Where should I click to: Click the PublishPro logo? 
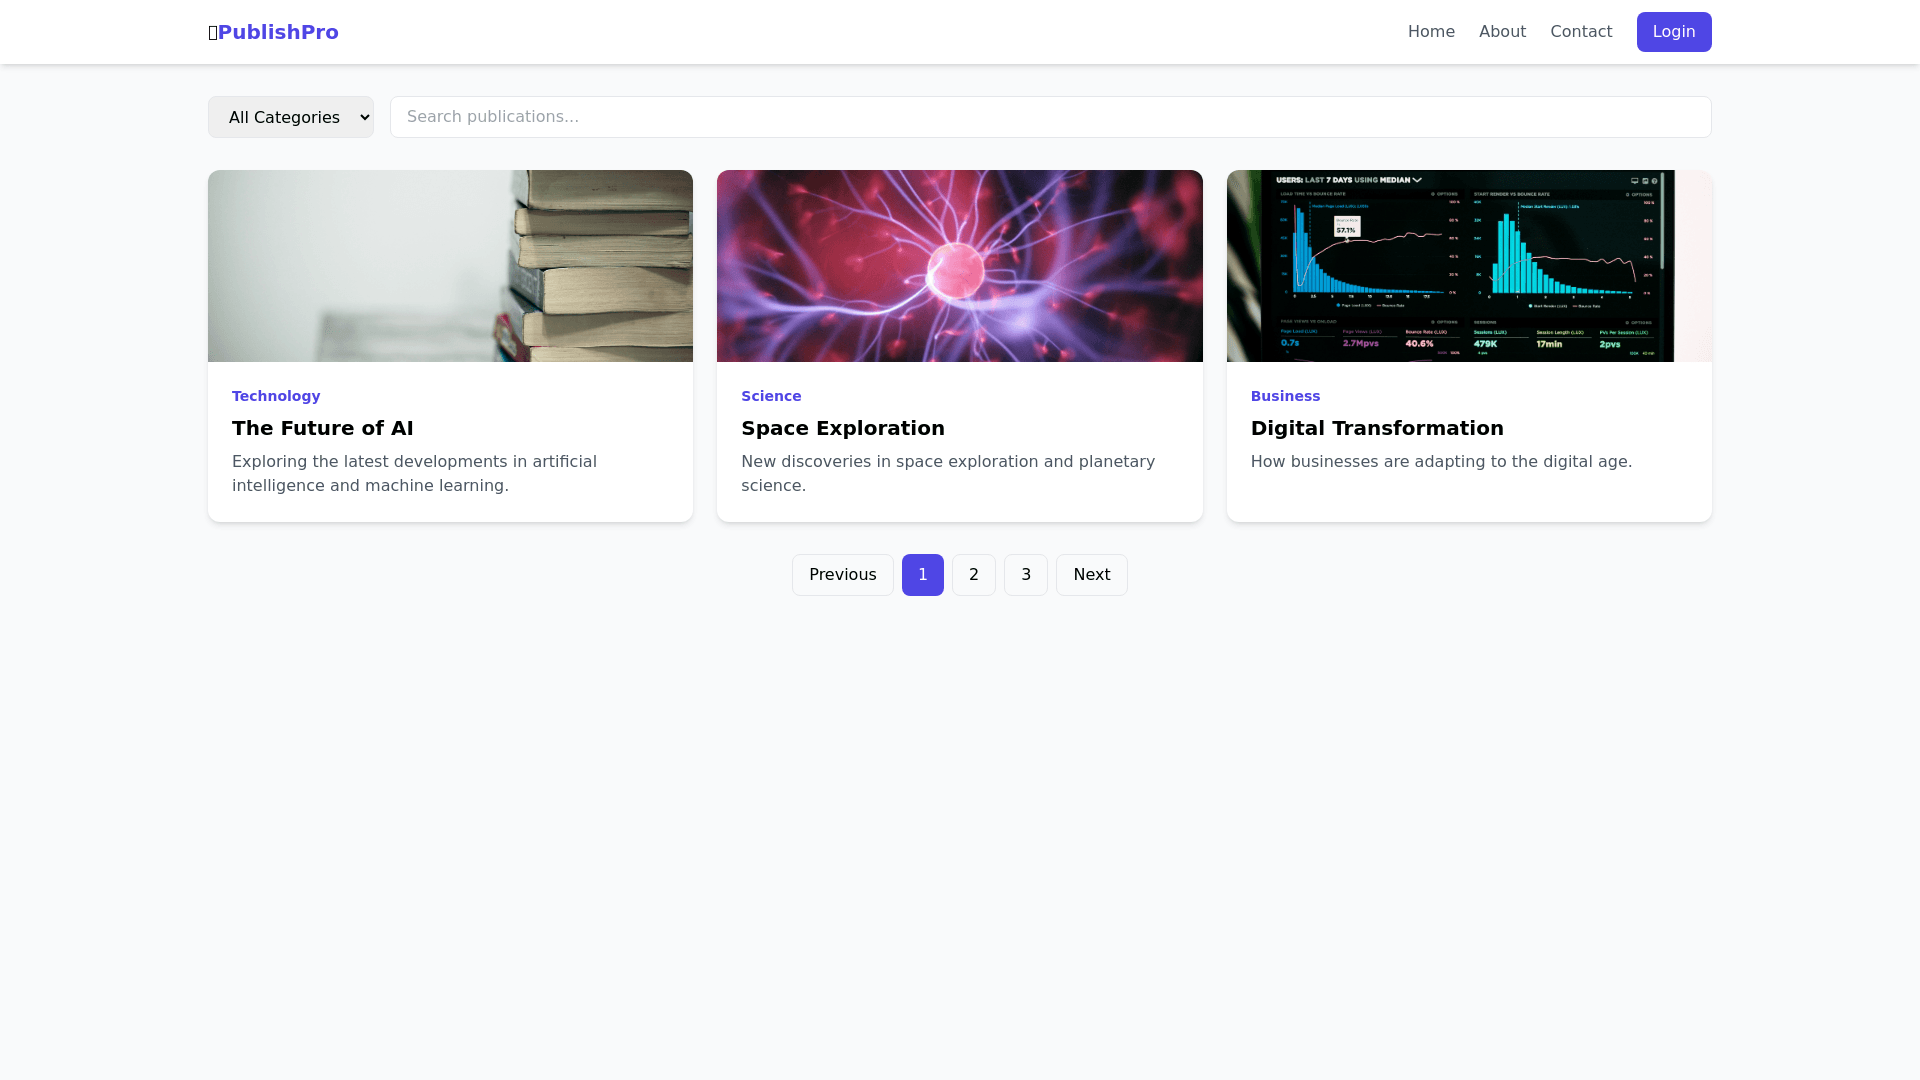(x=273, y=32)
